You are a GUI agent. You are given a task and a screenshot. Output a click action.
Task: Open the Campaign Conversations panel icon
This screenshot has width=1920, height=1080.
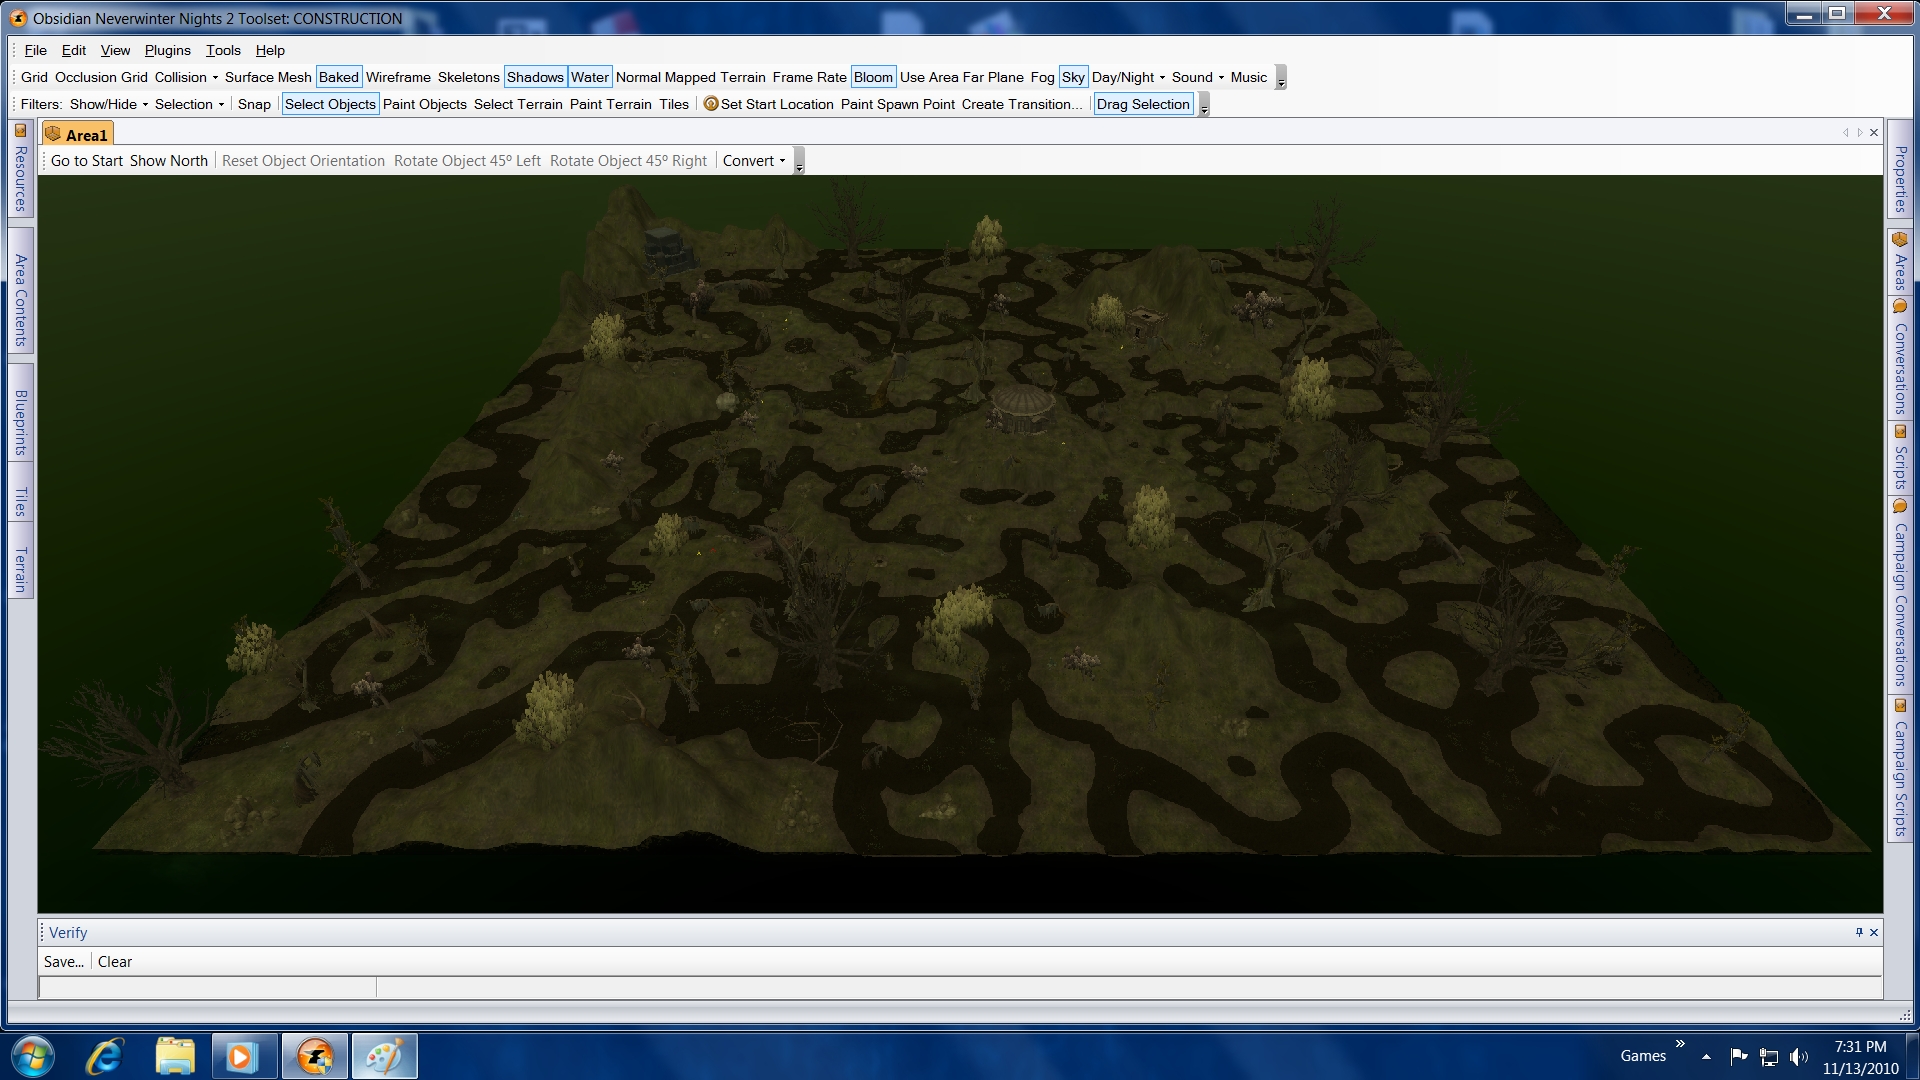1900,507
